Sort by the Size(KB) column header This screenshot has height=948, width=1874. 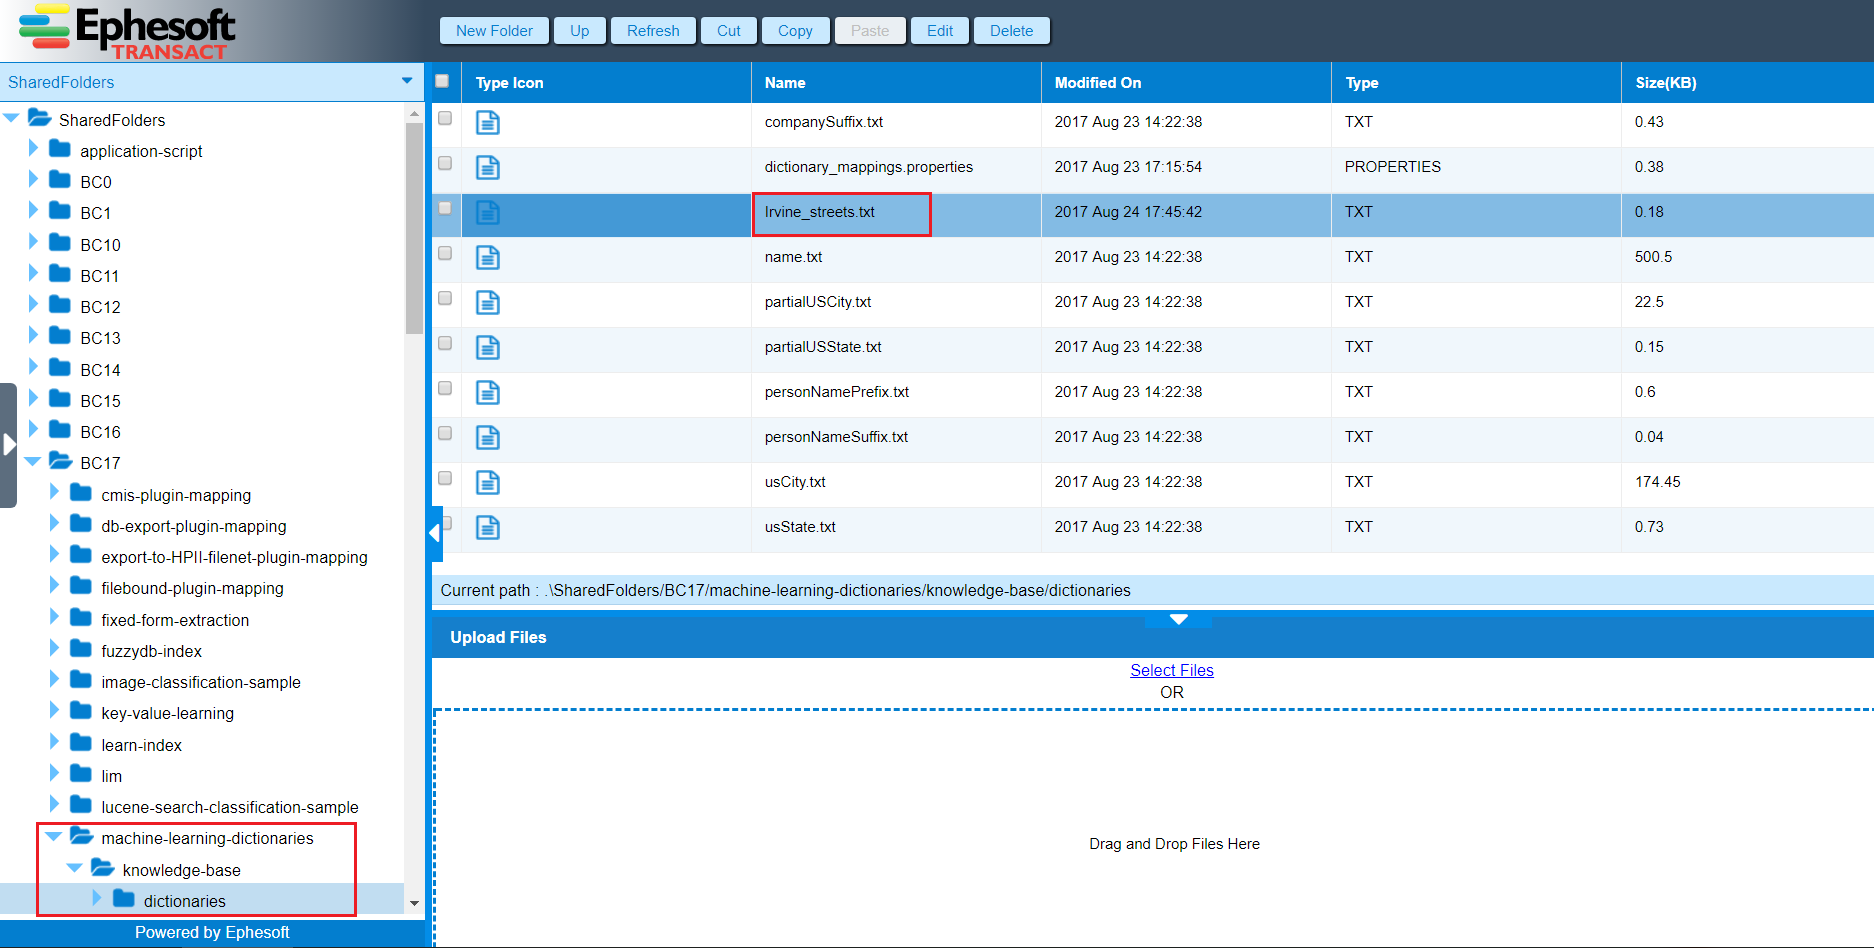pyautogui.click(x=1747, y=83)
